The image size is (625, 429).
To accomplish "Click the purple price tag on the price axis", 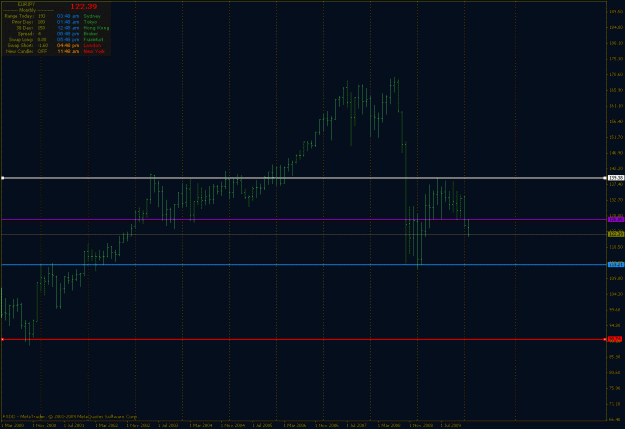I will point(616,220).
